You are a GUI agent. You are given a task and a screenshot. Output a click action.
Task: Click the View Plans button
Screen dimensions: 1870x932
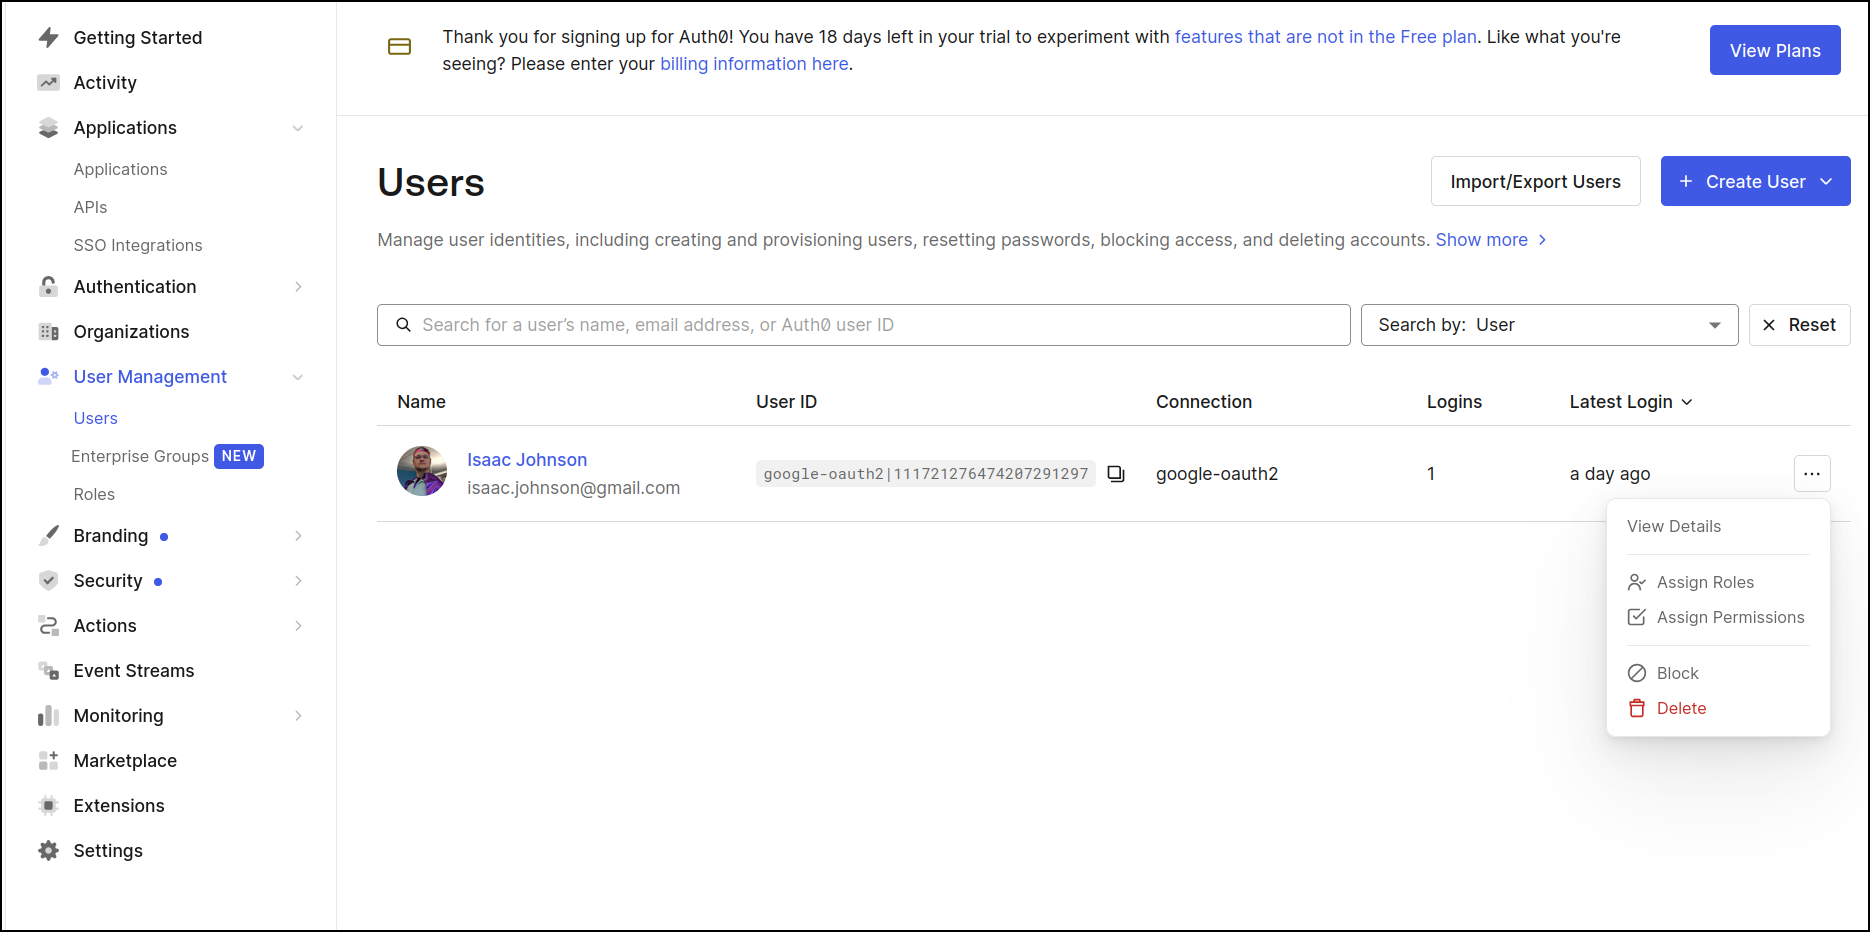[1775, 50]
